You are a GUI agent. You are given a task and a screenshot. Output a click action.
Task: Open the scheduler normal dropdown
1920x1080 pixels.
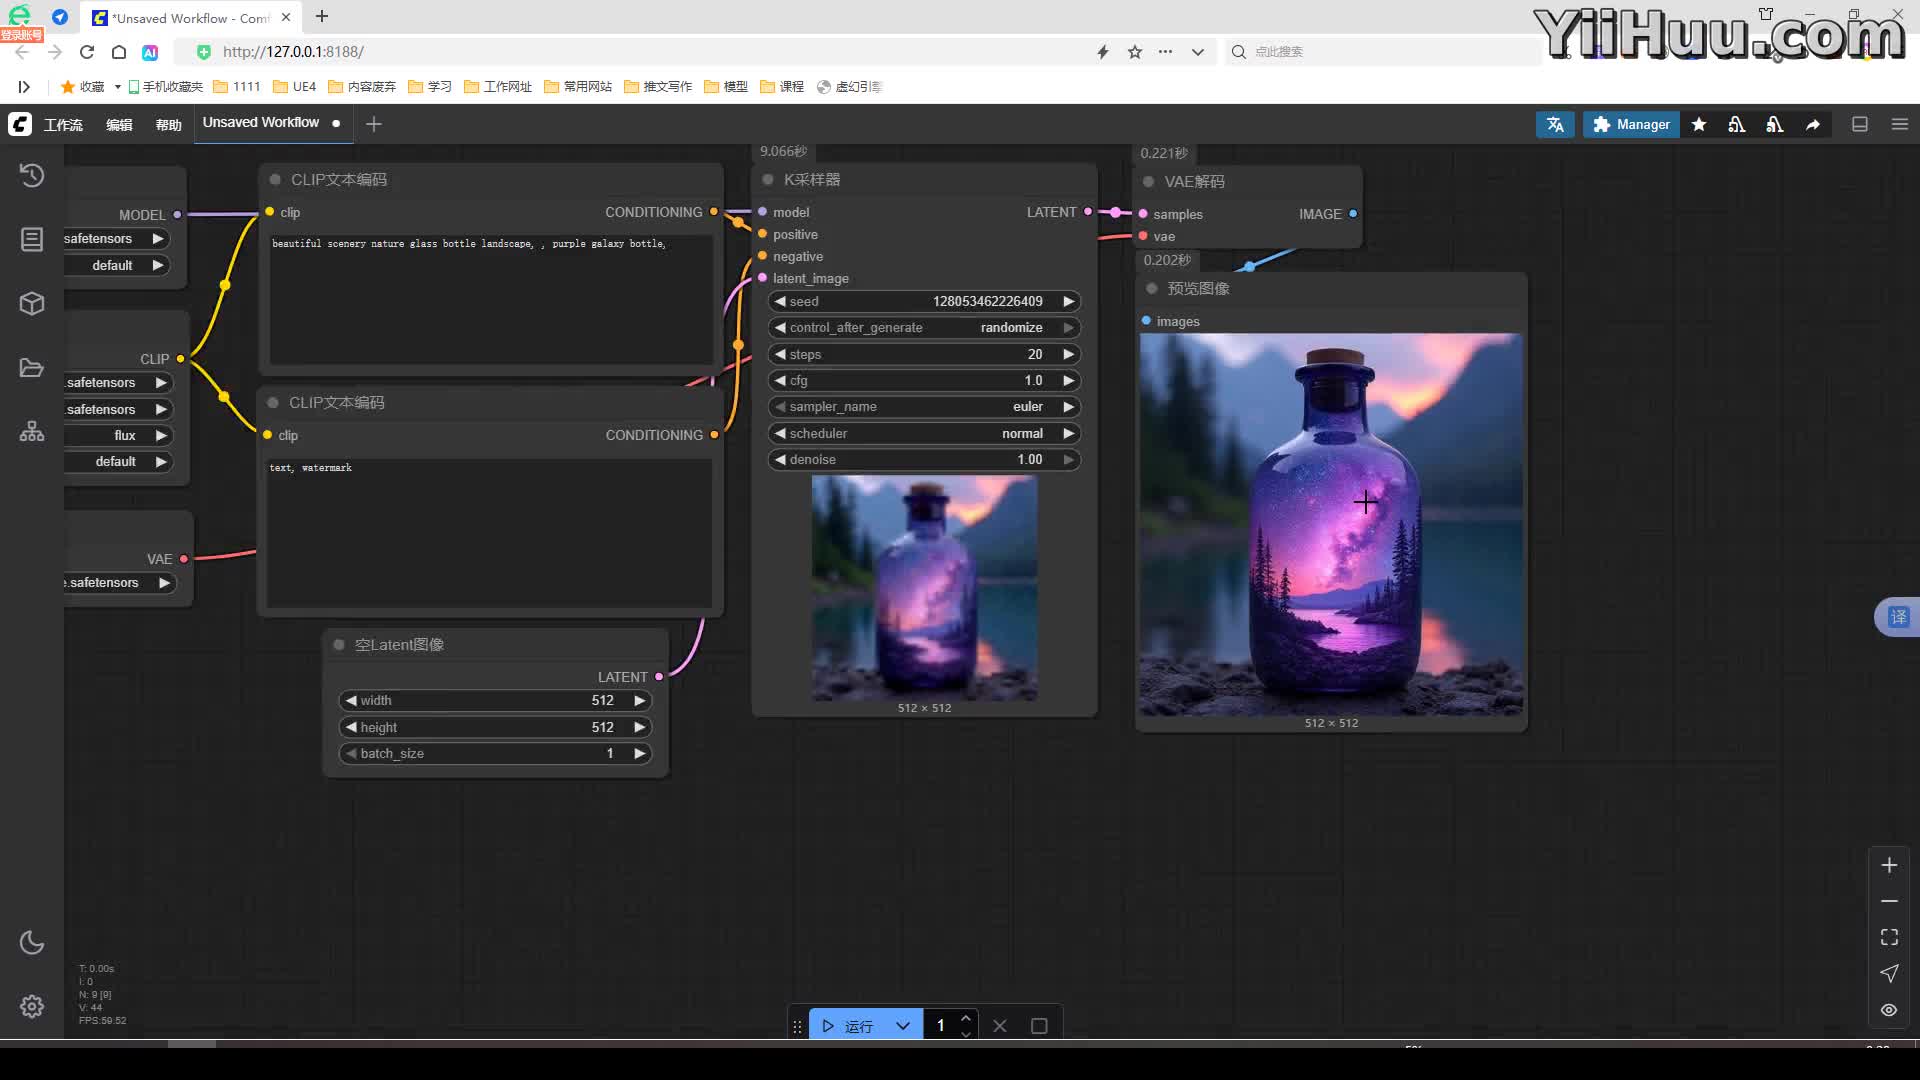click(924, 433)
